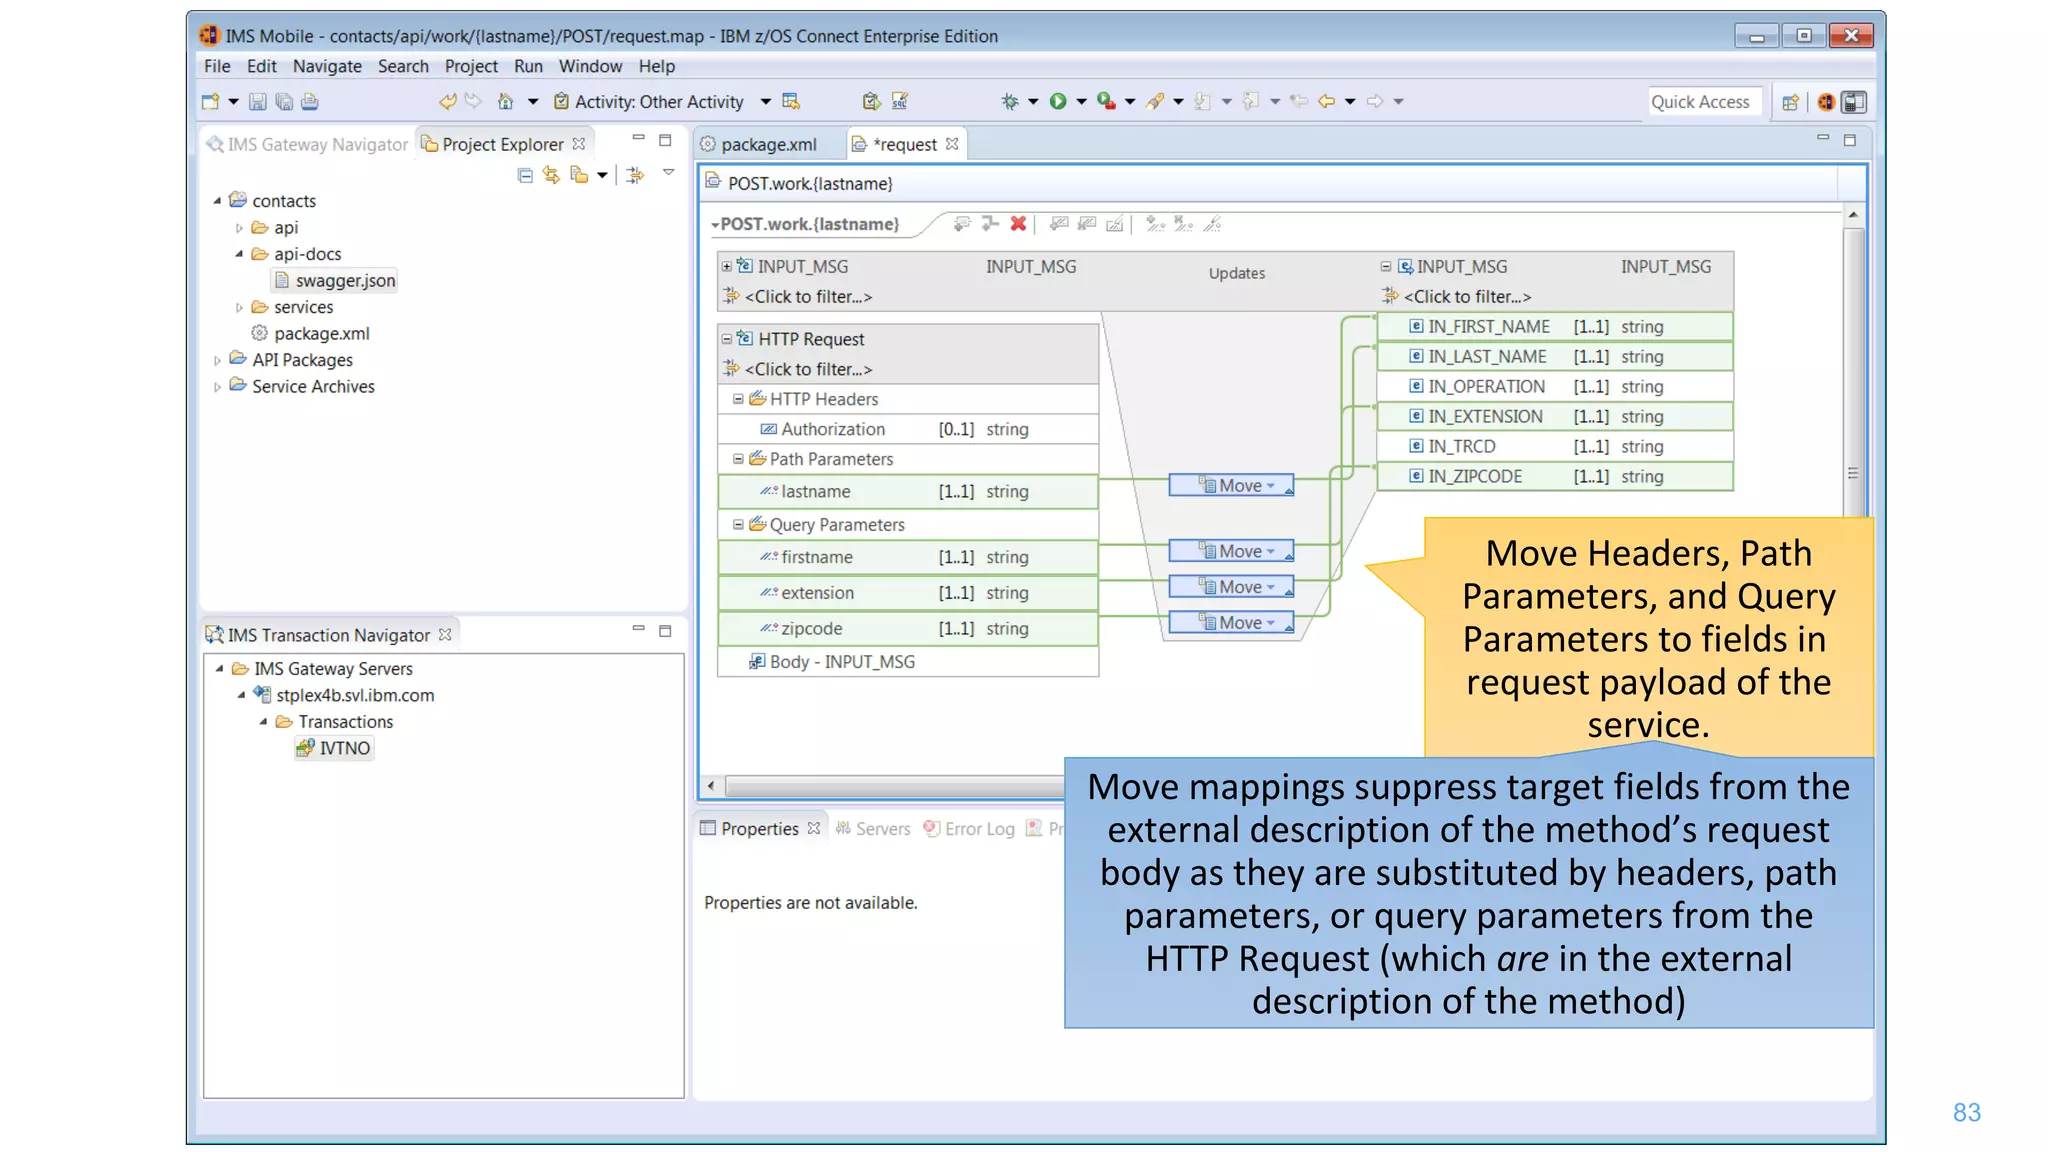Expand the api folder
This screenshot has width=2048, height=1152.
coord(239,228)
